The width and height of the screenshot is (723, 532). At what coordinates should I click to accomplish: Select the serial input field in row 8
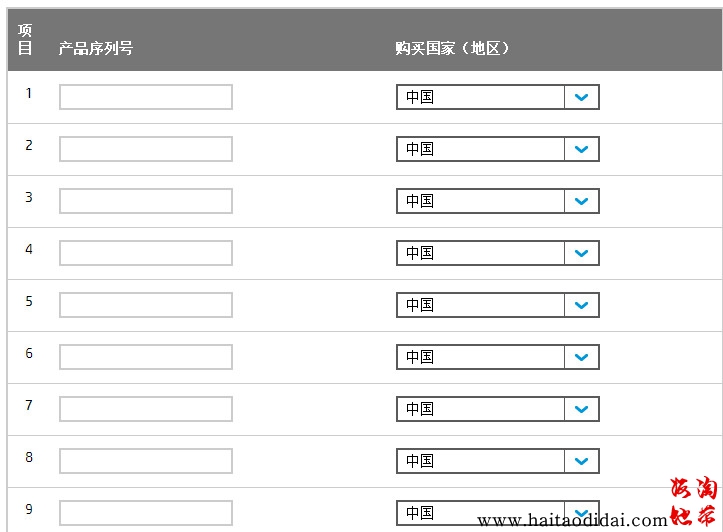click(x=146, y=461)
